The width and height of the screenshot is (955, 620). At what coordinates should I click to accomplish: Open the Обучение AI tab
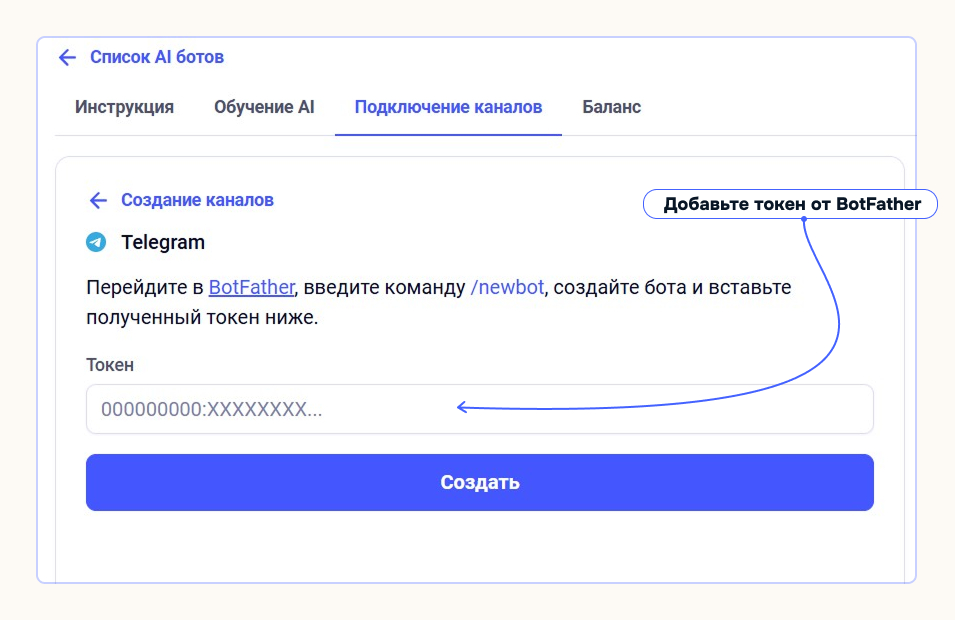pos(264,107)
